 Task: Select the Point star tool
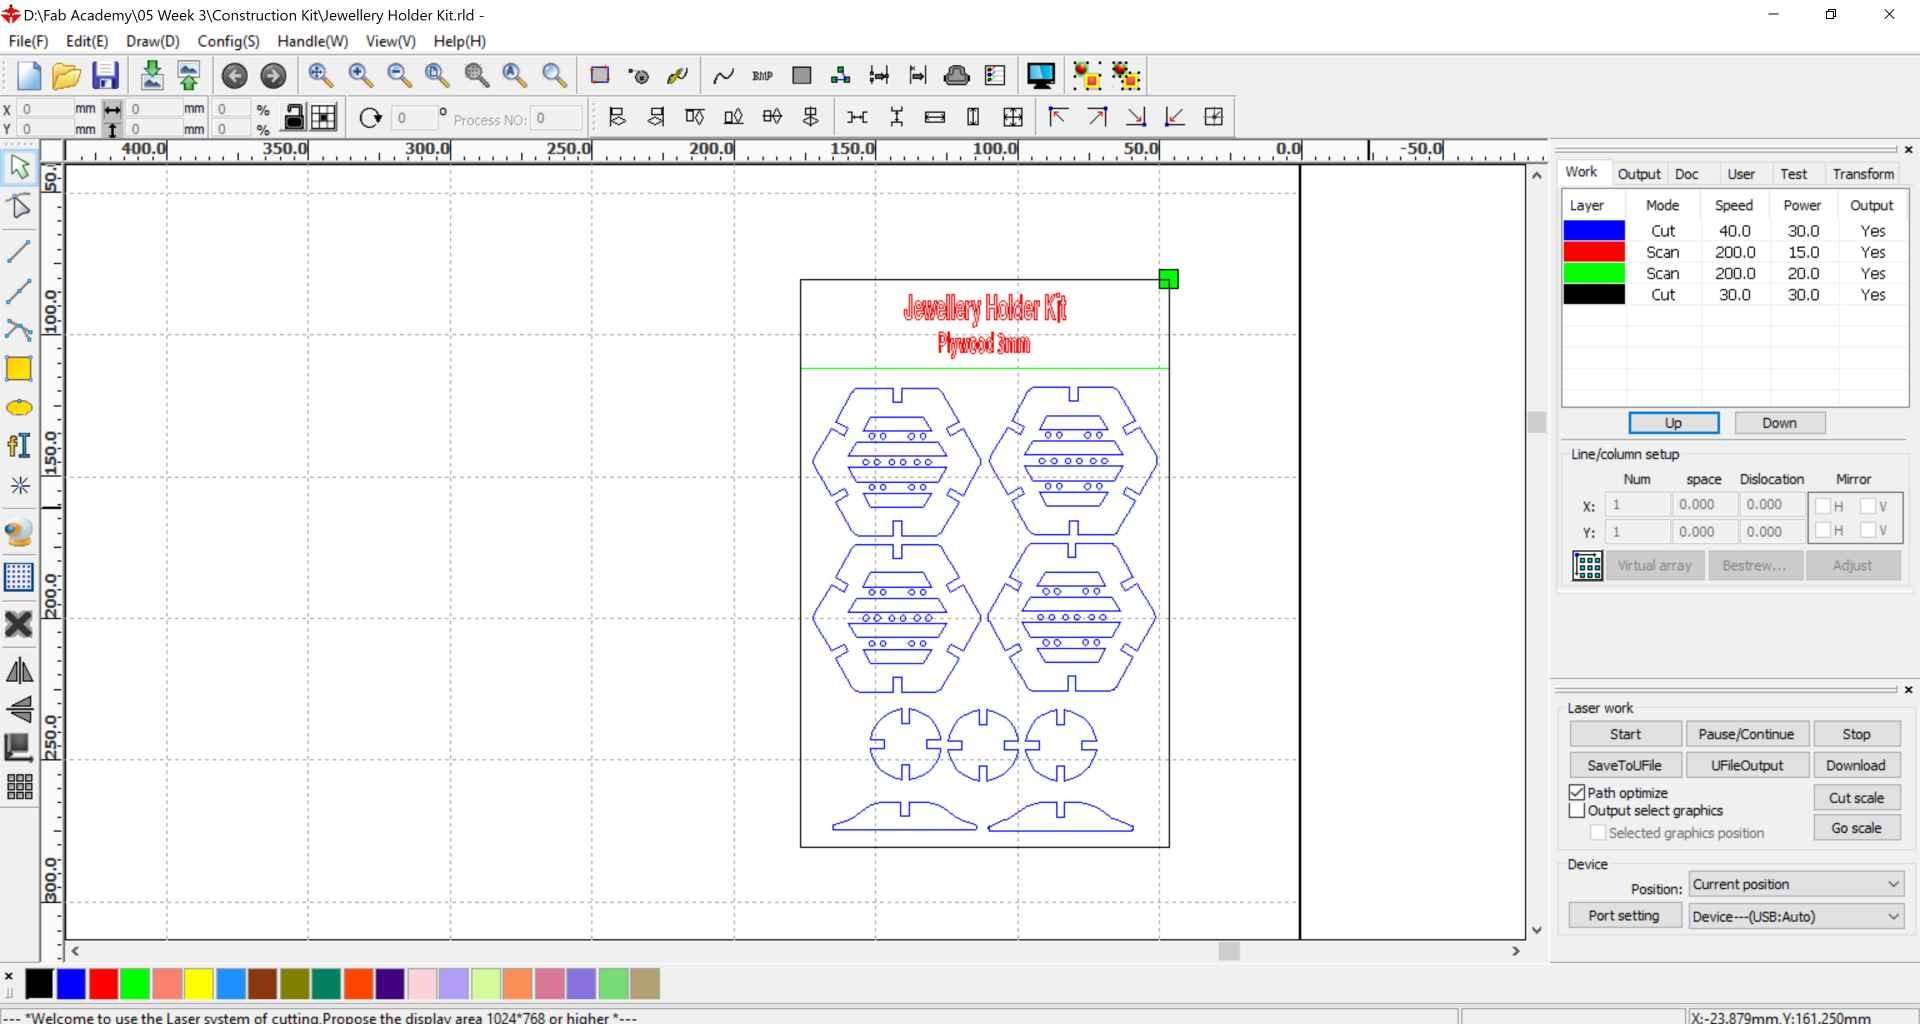point(19,486)
